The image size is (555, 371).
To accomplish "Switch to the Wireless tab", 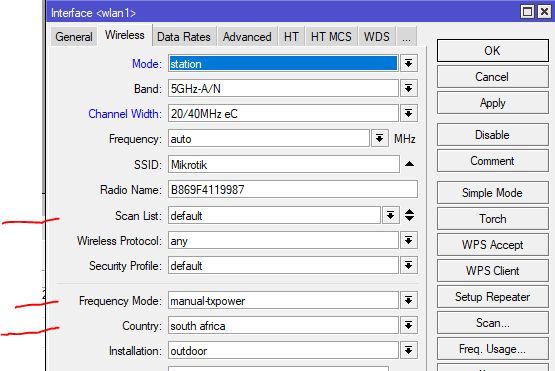I will tap(125, 35).
